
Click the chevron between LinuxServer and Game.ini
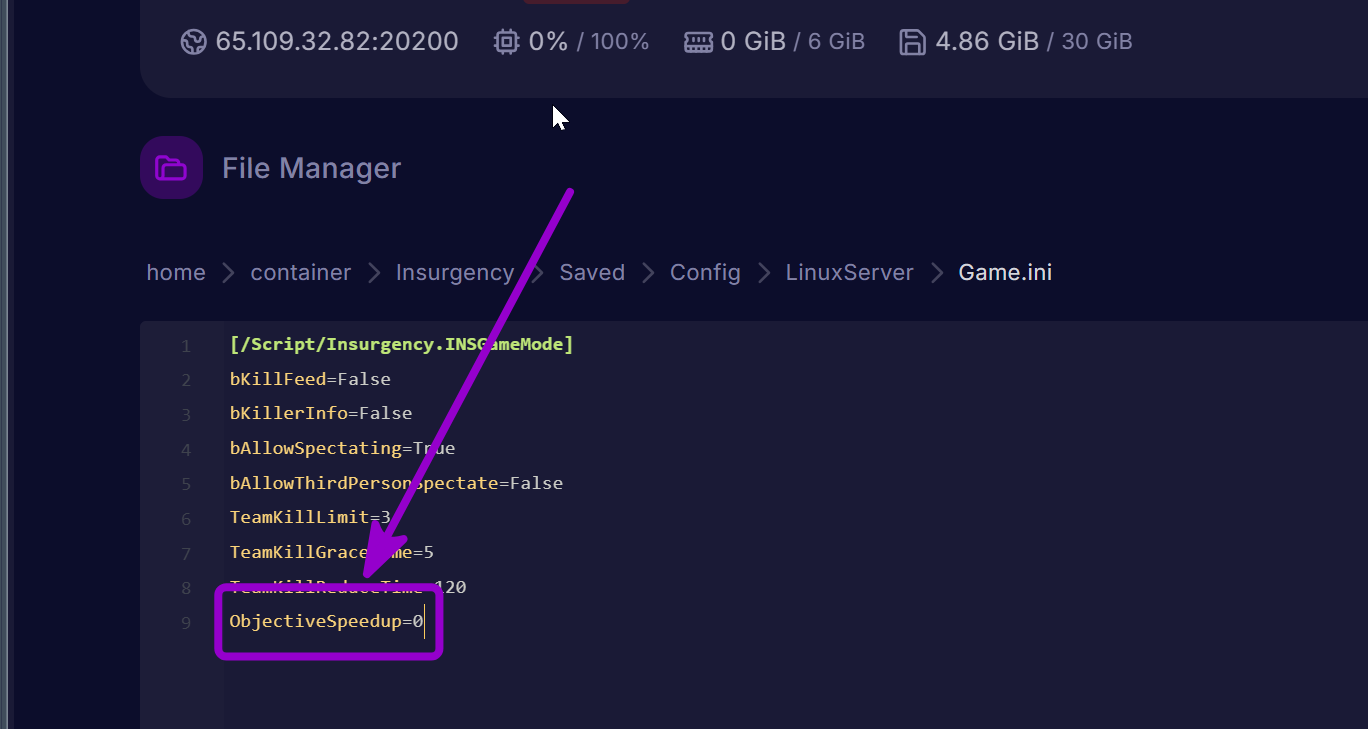[x=937, y=273]
